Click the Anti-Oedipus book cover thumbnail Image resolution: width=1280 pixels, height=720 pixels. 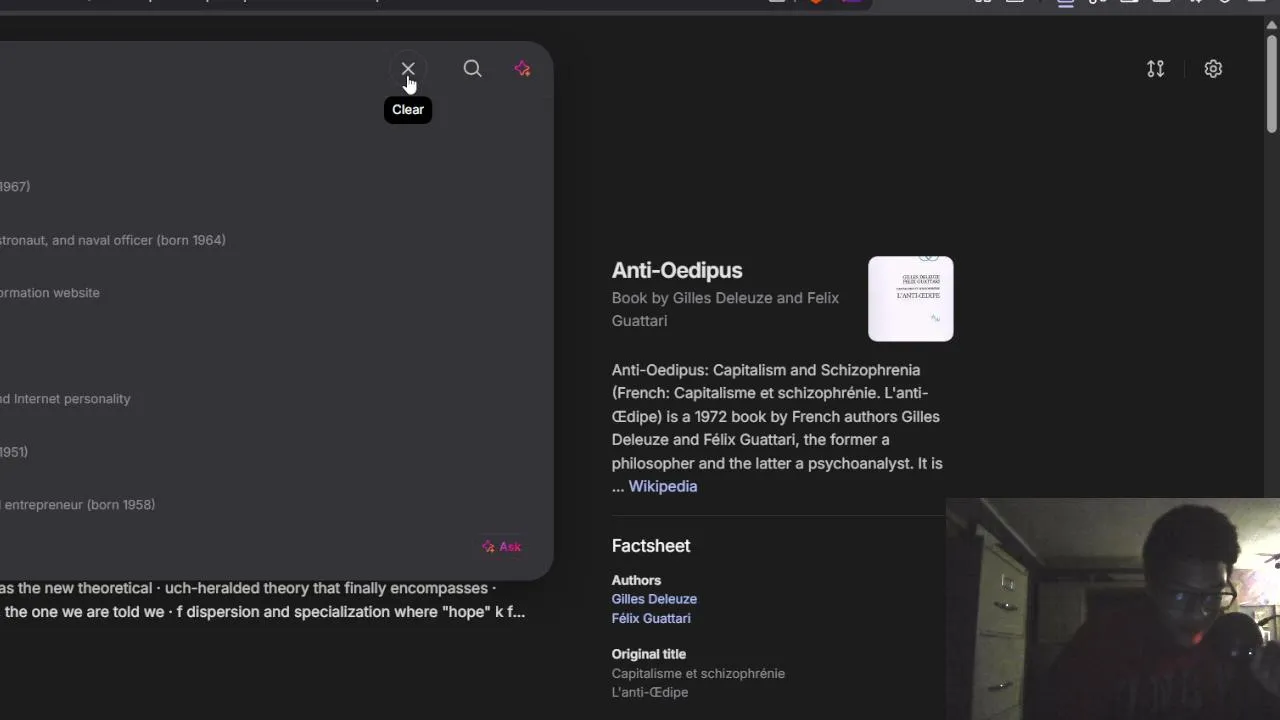(911, 299)
